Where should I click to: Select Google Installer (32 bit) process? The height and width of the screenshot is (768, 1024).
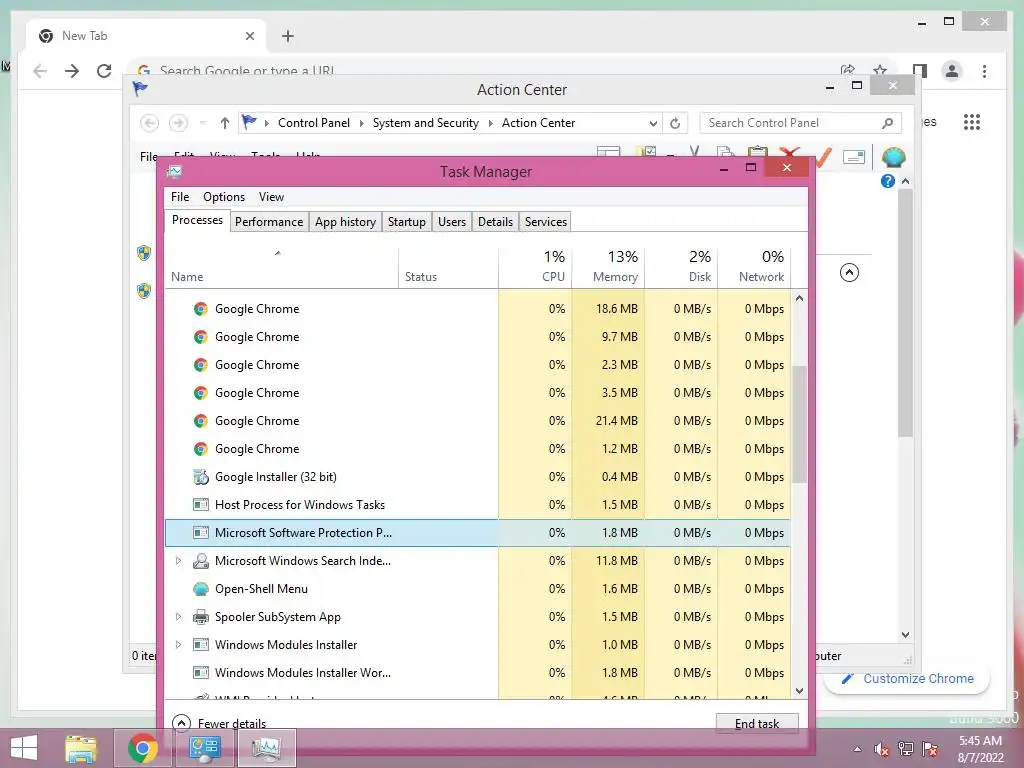coord(477,477)
